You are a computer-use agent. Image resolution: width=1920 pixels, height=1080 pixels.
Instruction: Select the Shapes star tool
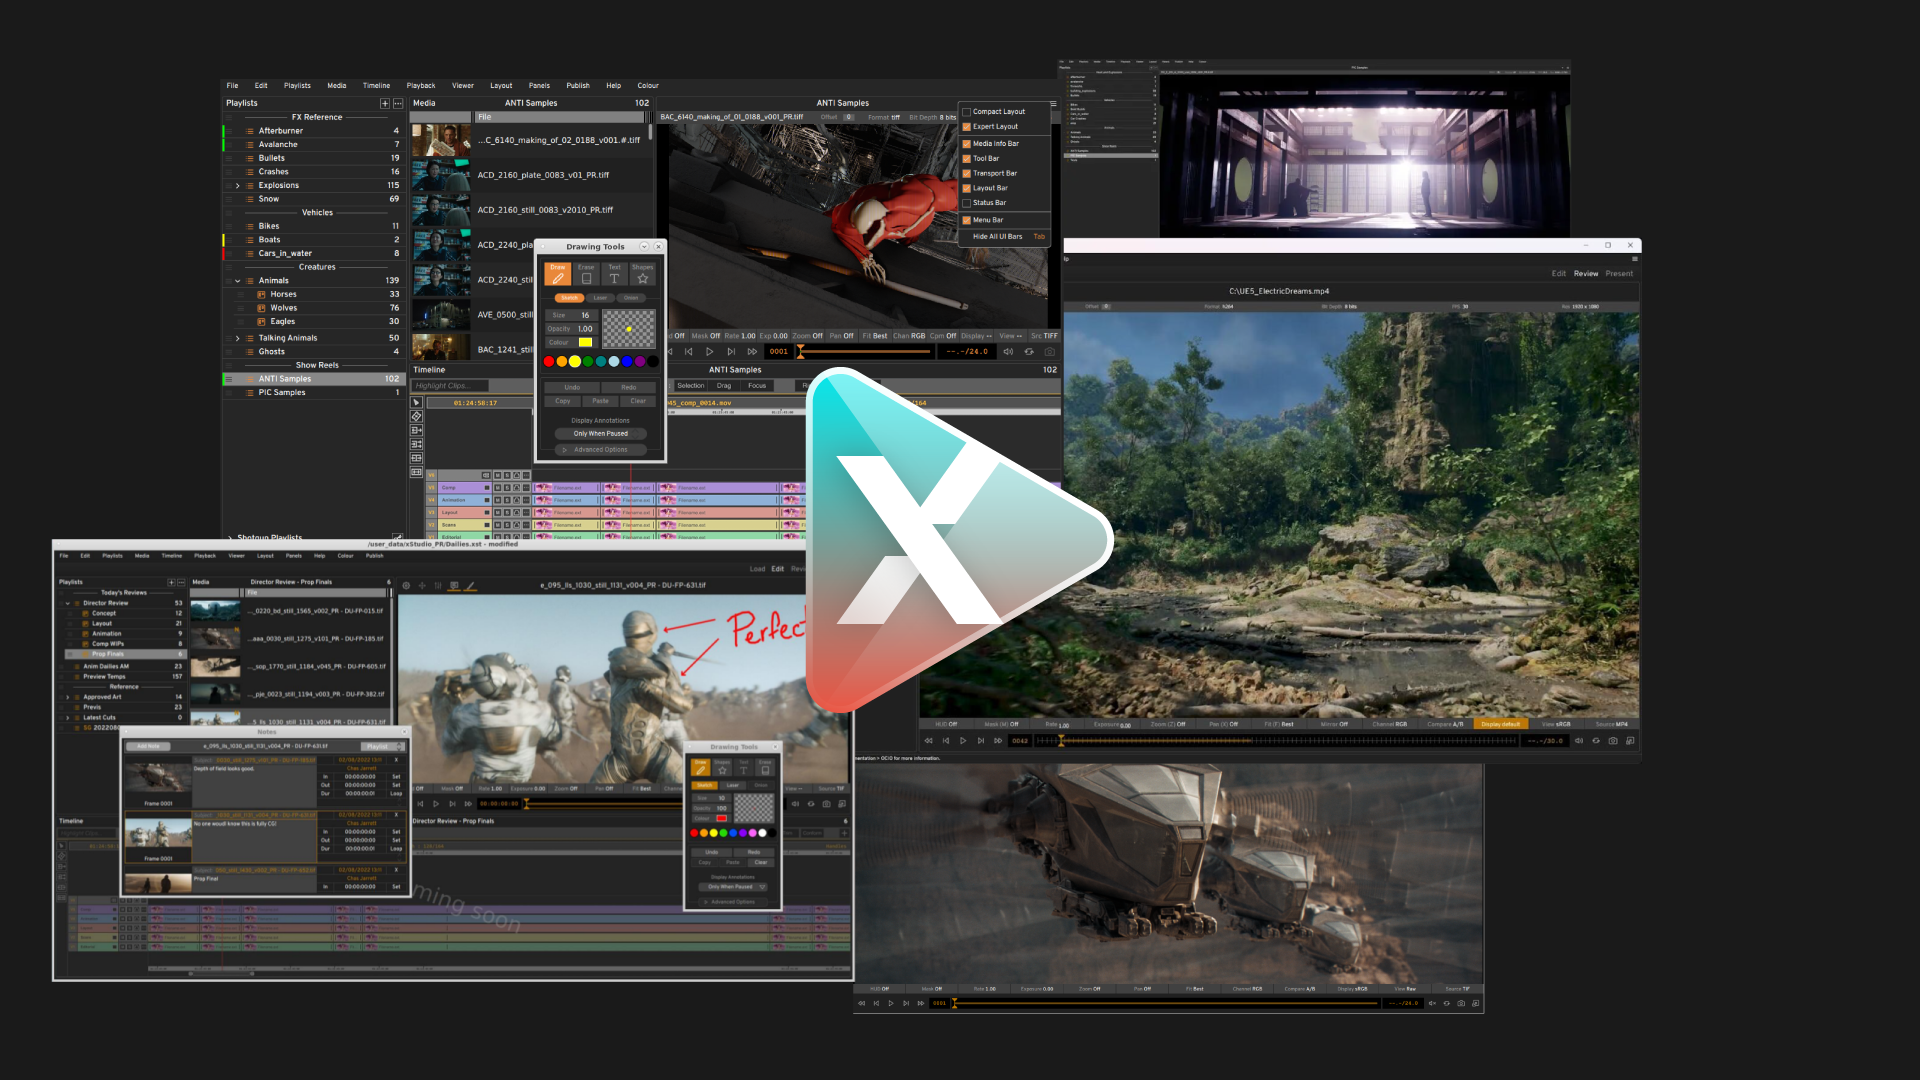tap(642, 274)
